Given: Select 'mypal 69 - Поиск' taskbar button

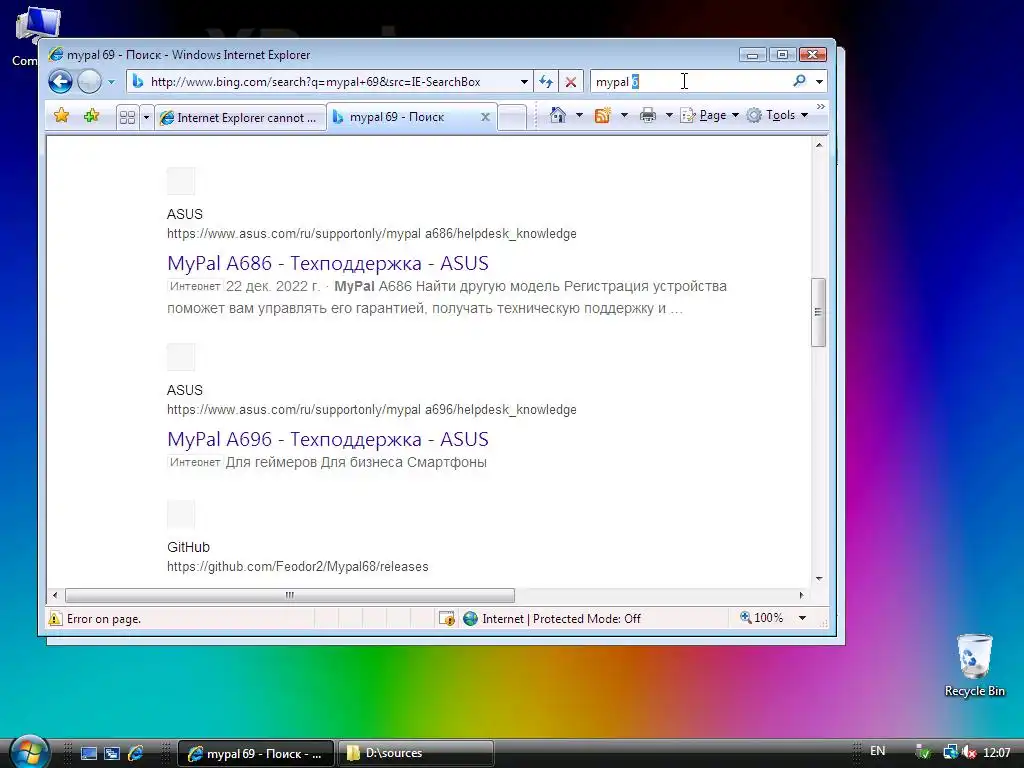Looking at the screenshot, I should click(x=255, y=754).
